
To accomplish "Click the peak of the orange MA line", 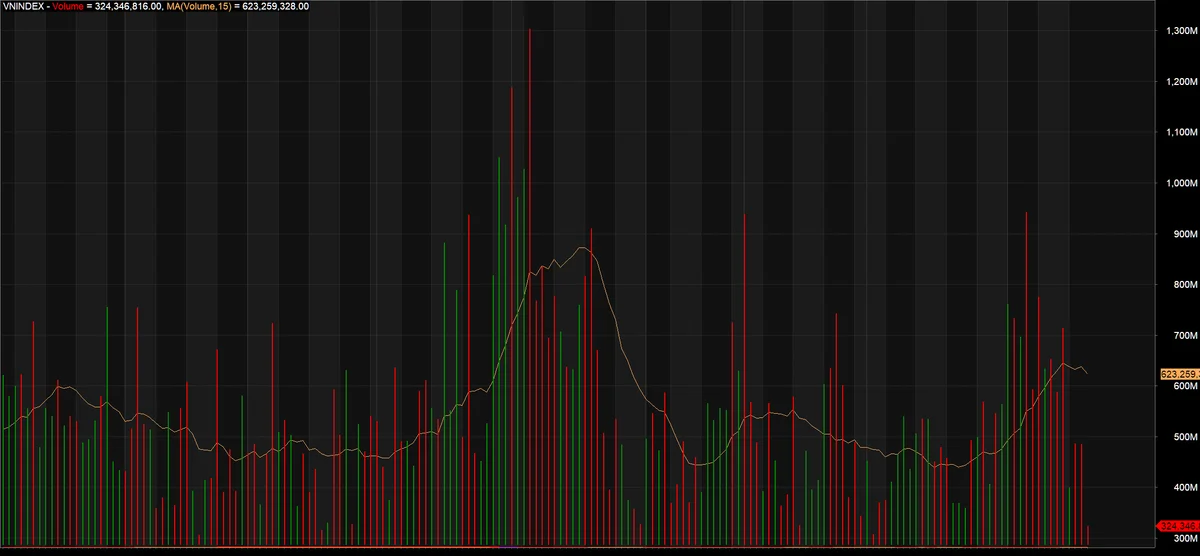I will pos(583,246).
